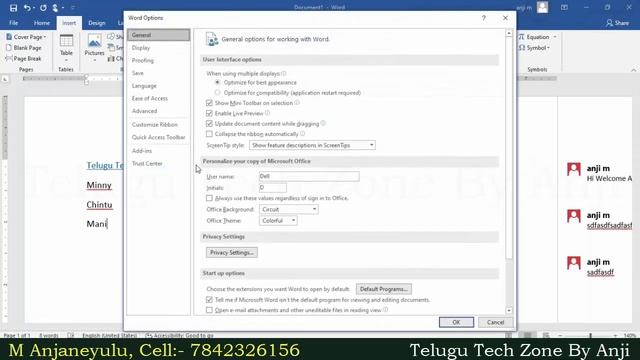The width and height of the screenshot is (640, 360).
Task: Click the User name input field
Action: [x=309, y=176]
